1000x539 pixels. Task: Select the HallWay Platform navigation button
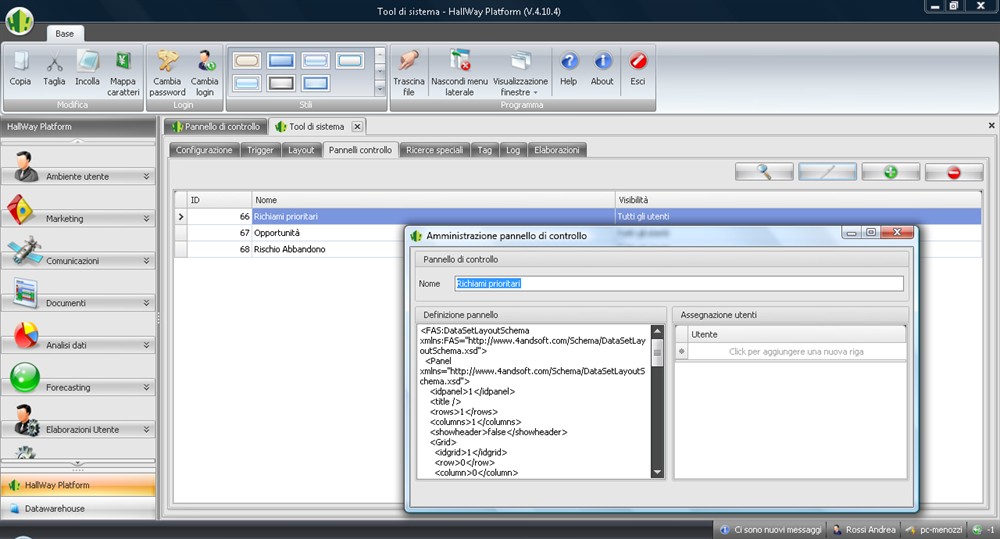point(78,485)
